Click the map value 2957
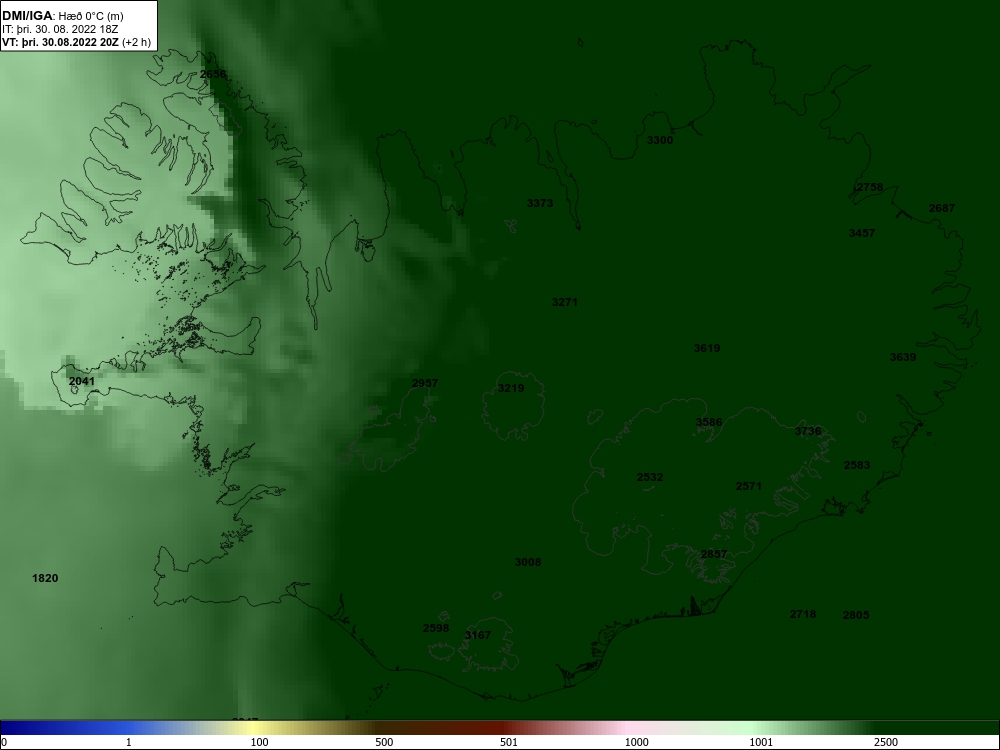Viewport: 1000px width, 750px height. (x=425, y=383)
